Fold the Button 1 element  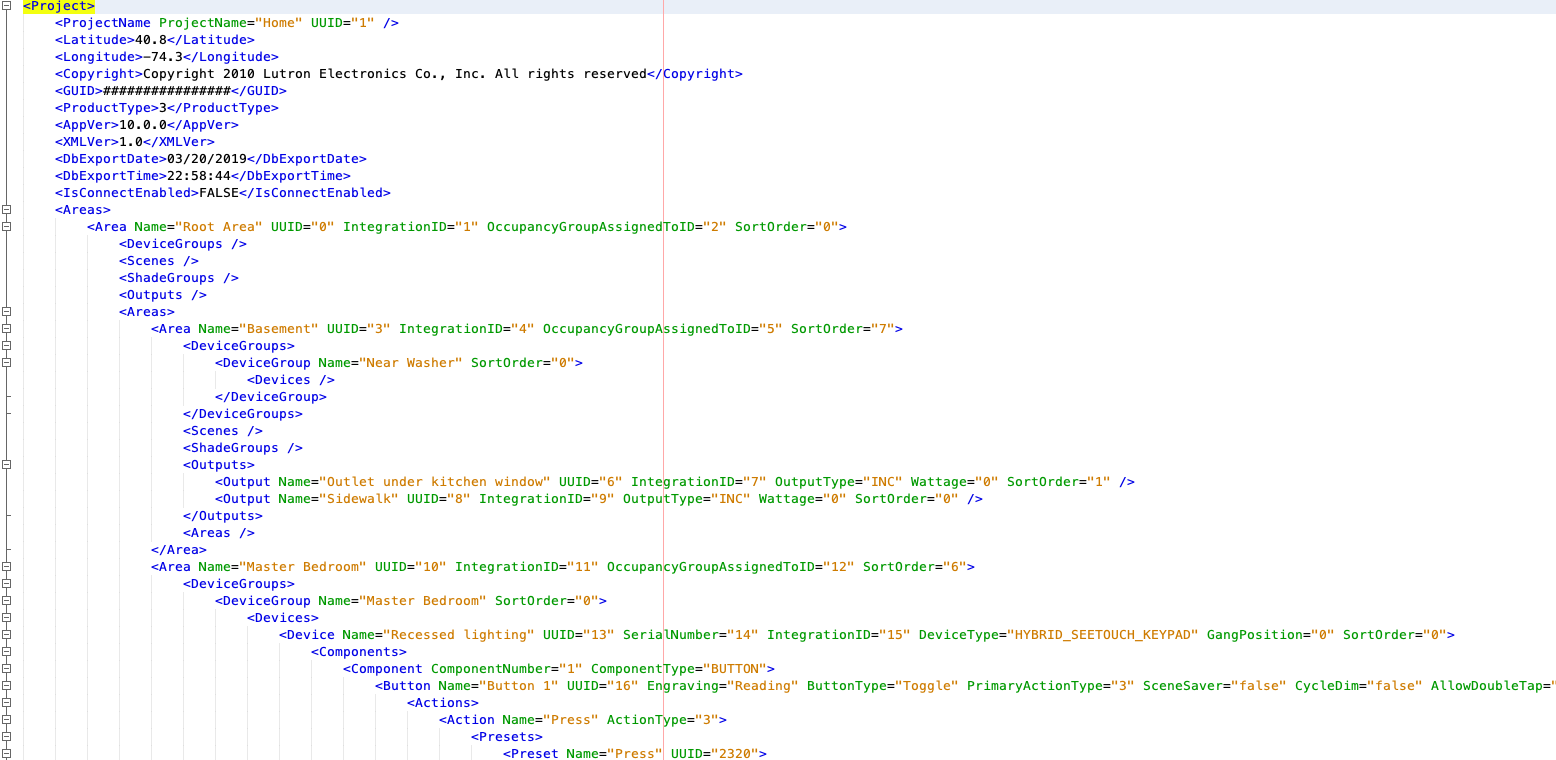click(x=7, y=686)
